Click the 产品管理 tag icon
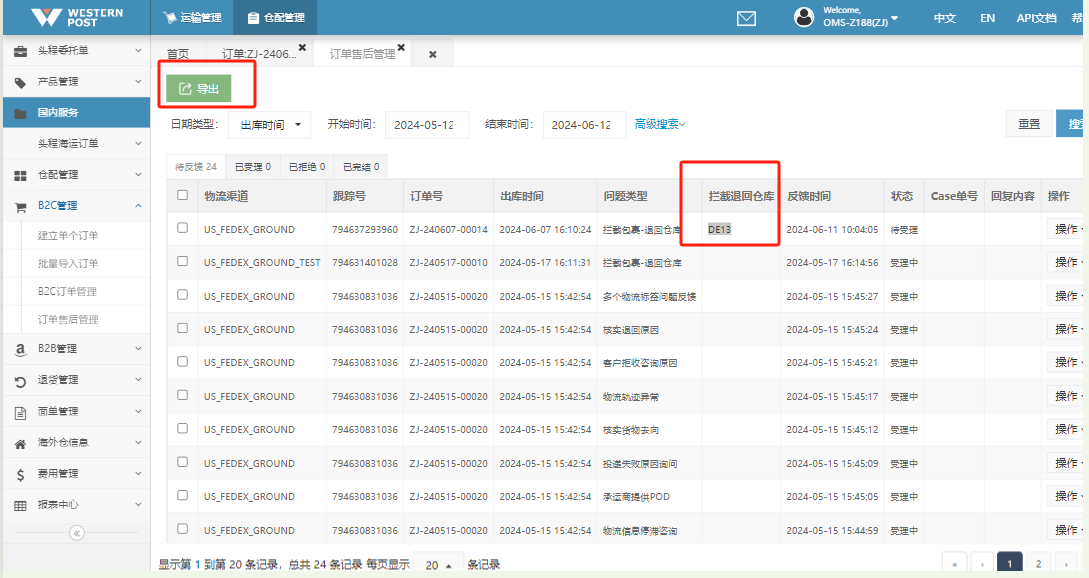The height and width of the screenshot is (578, 1089). (x=20, y=82)
